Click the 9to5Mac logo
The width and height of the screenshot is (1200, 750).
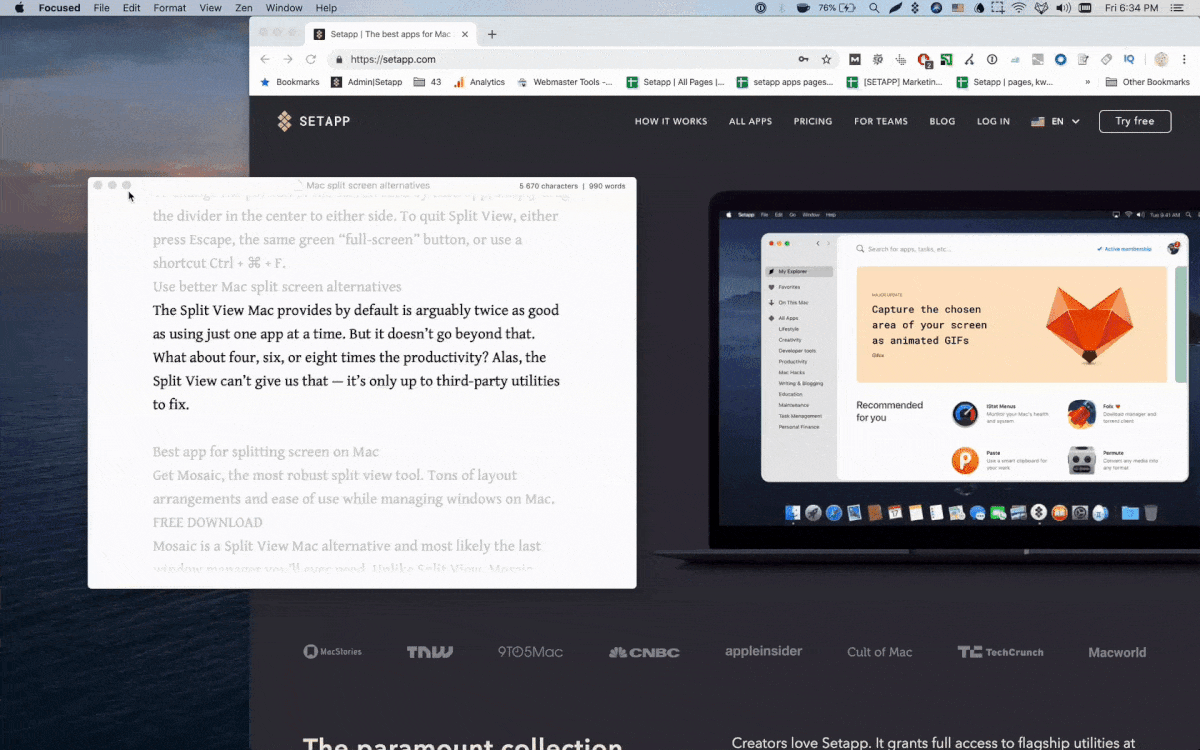tap(530, 652)
